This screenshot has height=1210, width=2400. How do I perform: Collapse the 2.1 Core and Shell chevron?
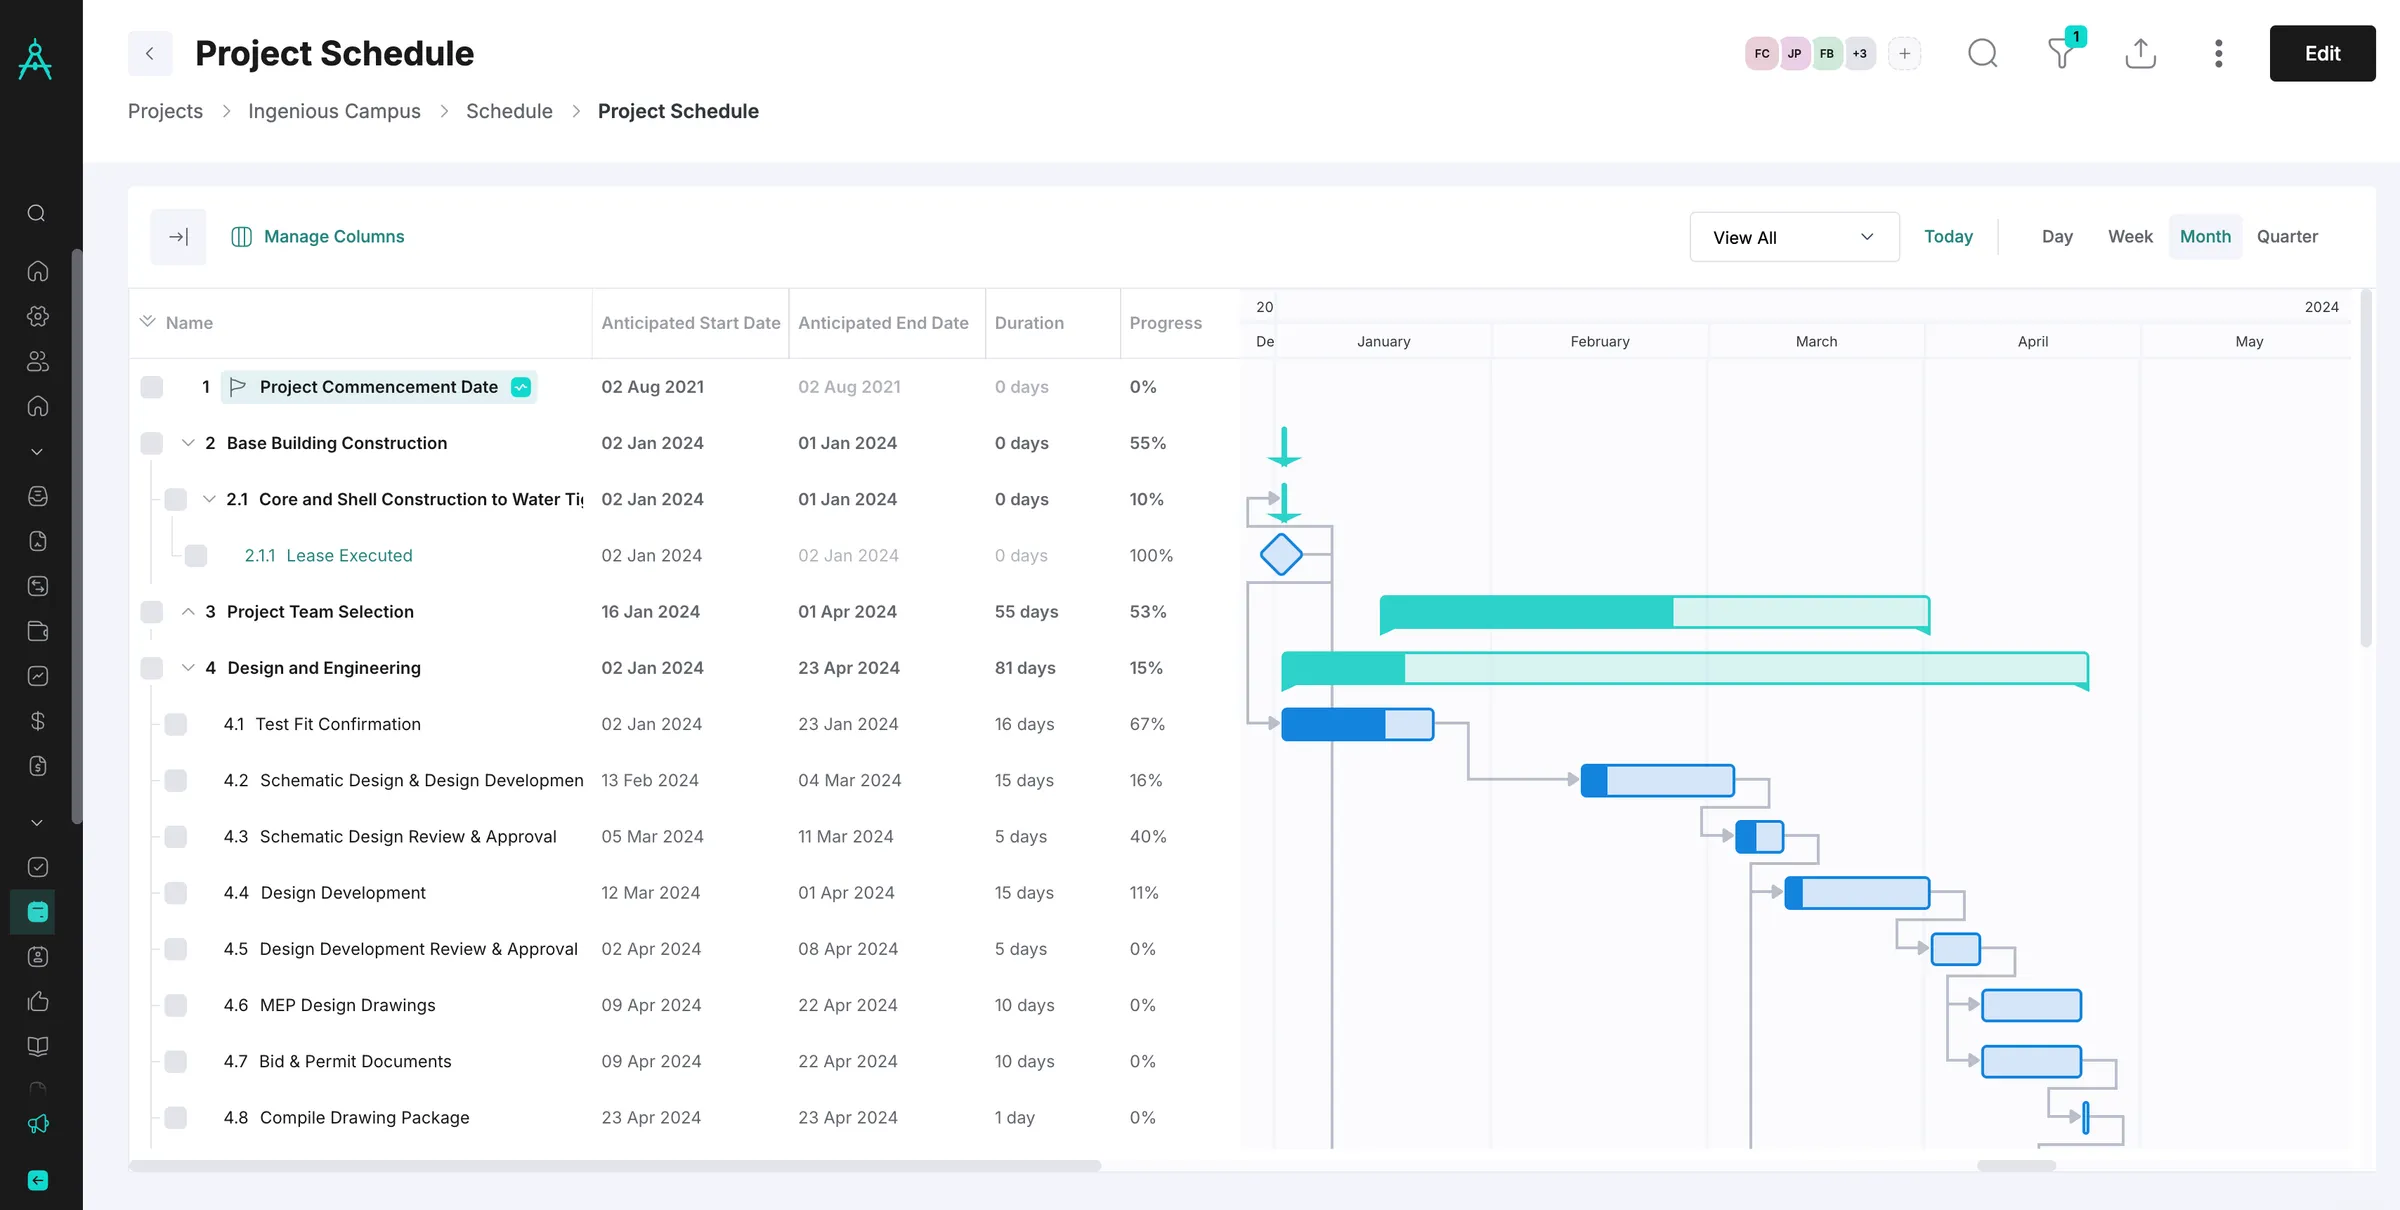(209, 499)
